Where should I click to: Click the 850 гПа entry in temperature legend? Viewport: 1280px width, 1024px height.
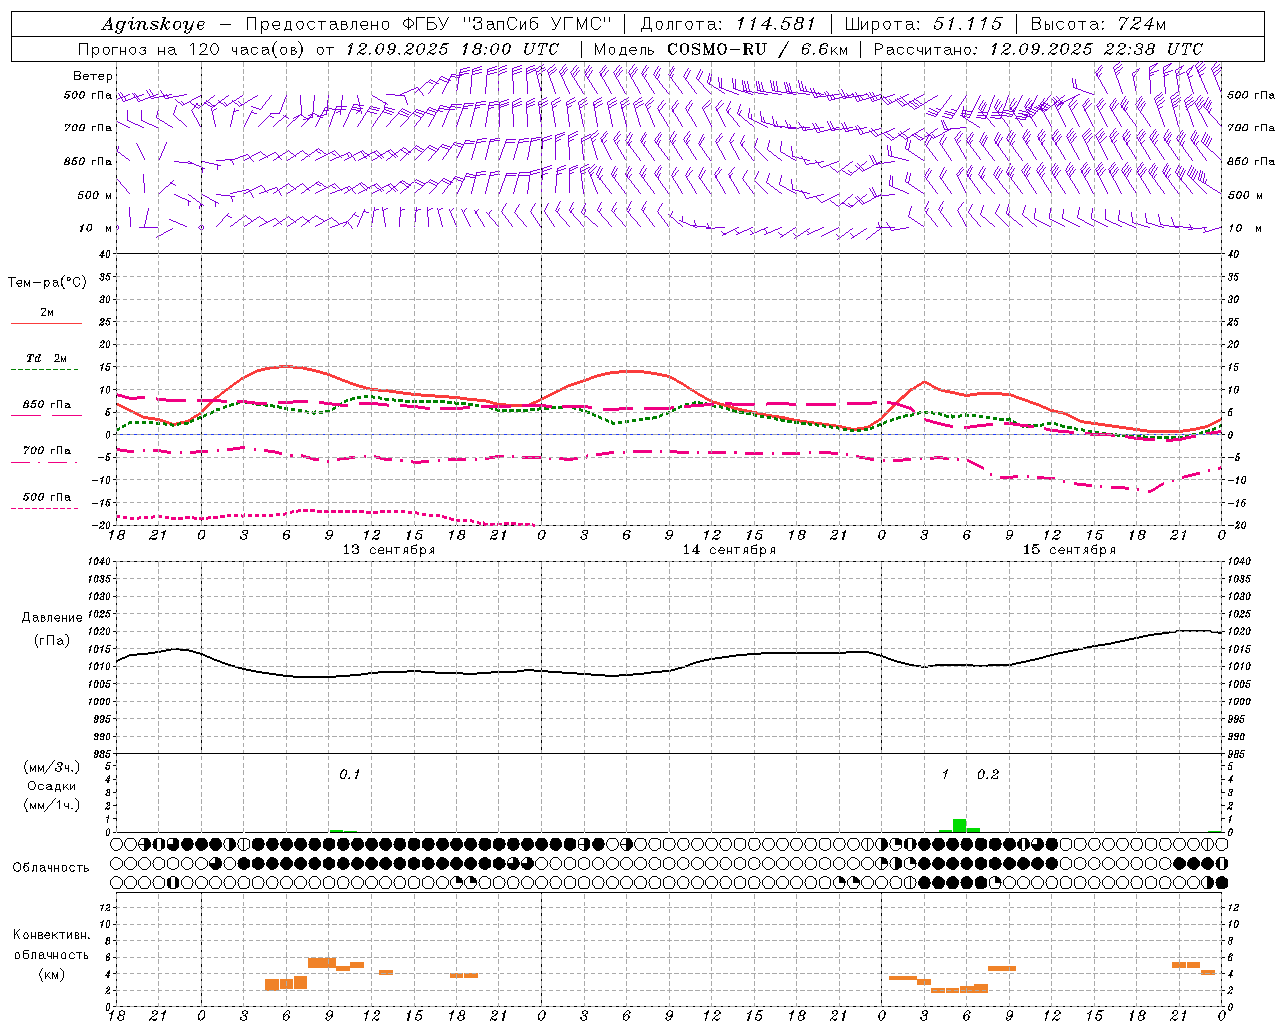47,405
